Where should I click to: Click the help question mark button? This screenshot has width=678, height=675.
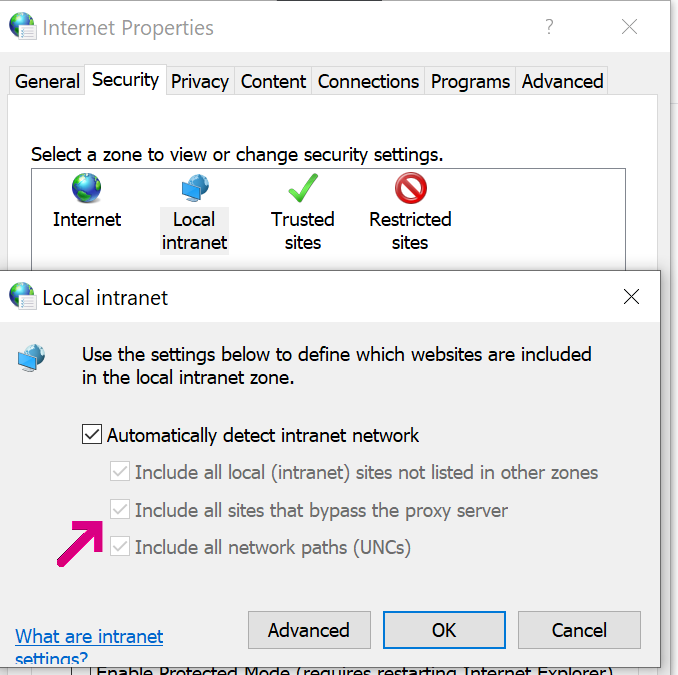point(549,27)
